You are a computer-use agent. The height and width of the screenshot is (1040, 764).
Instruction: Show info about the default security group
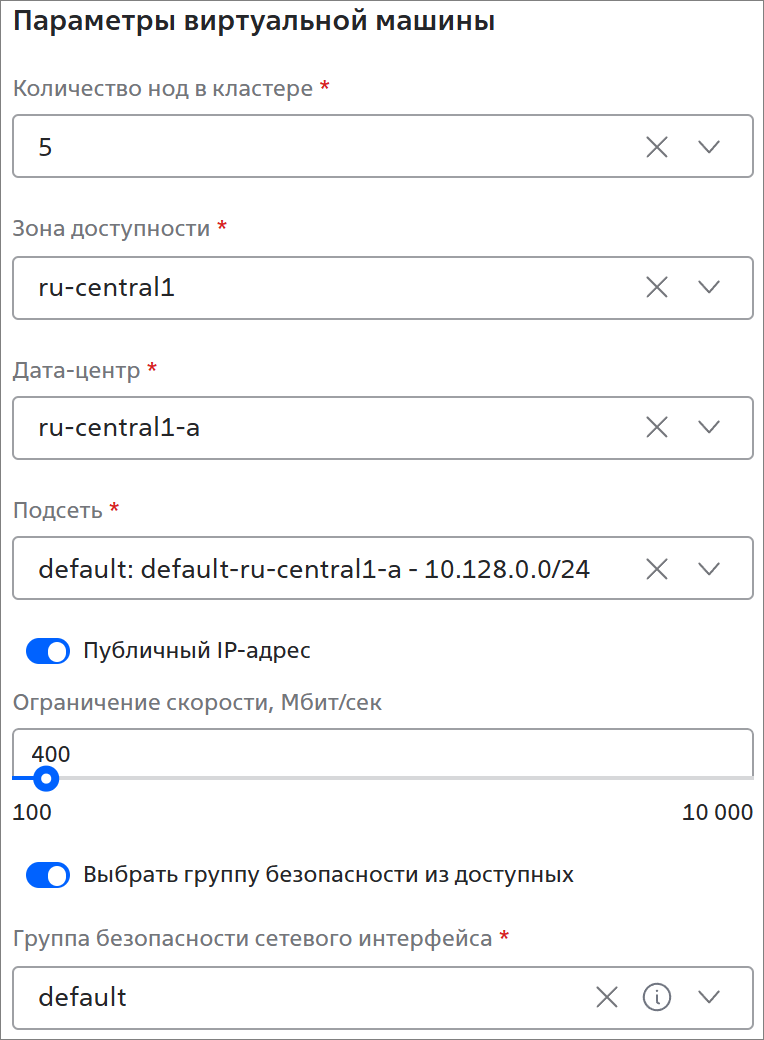[x=657, y=996]
